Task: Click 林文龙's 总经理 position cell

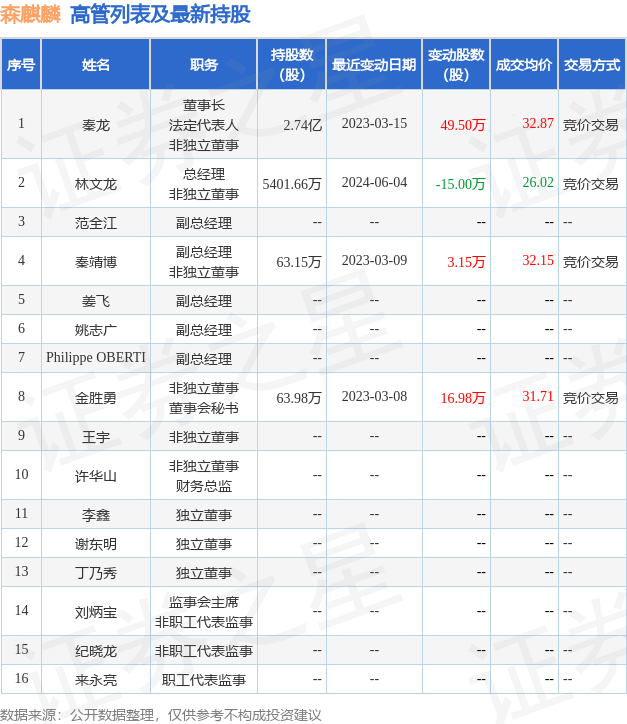Action: tap(204, 184)
